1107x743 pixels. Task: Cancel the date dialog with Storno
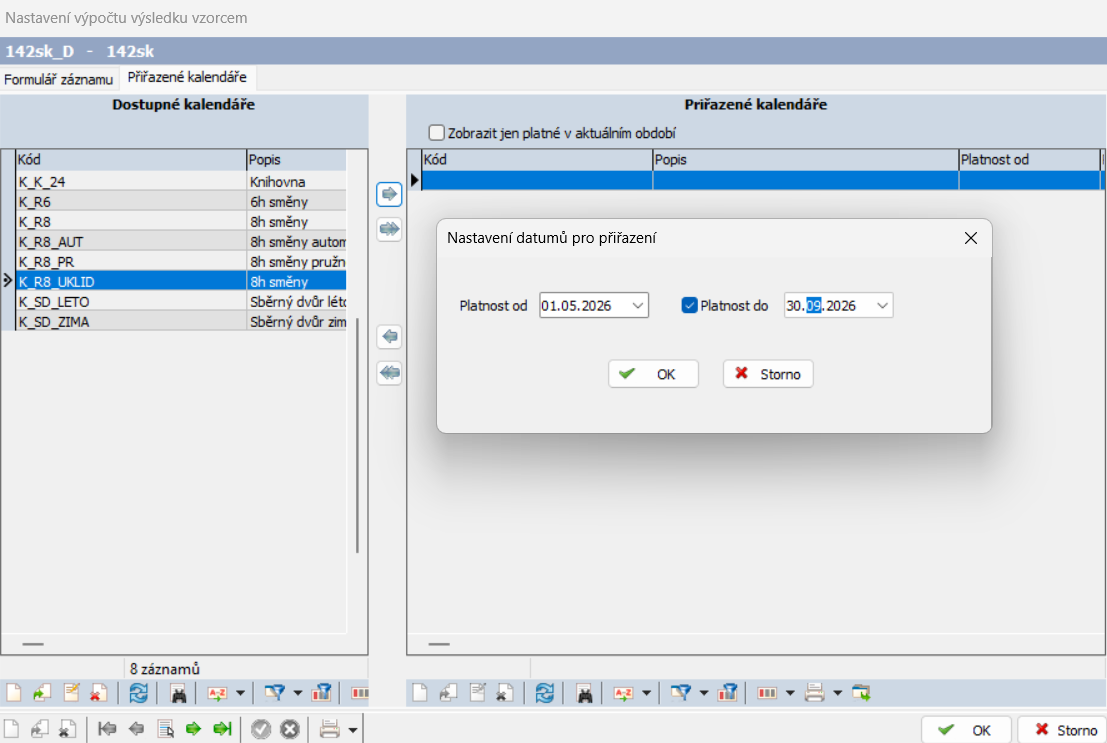[767, 374]
